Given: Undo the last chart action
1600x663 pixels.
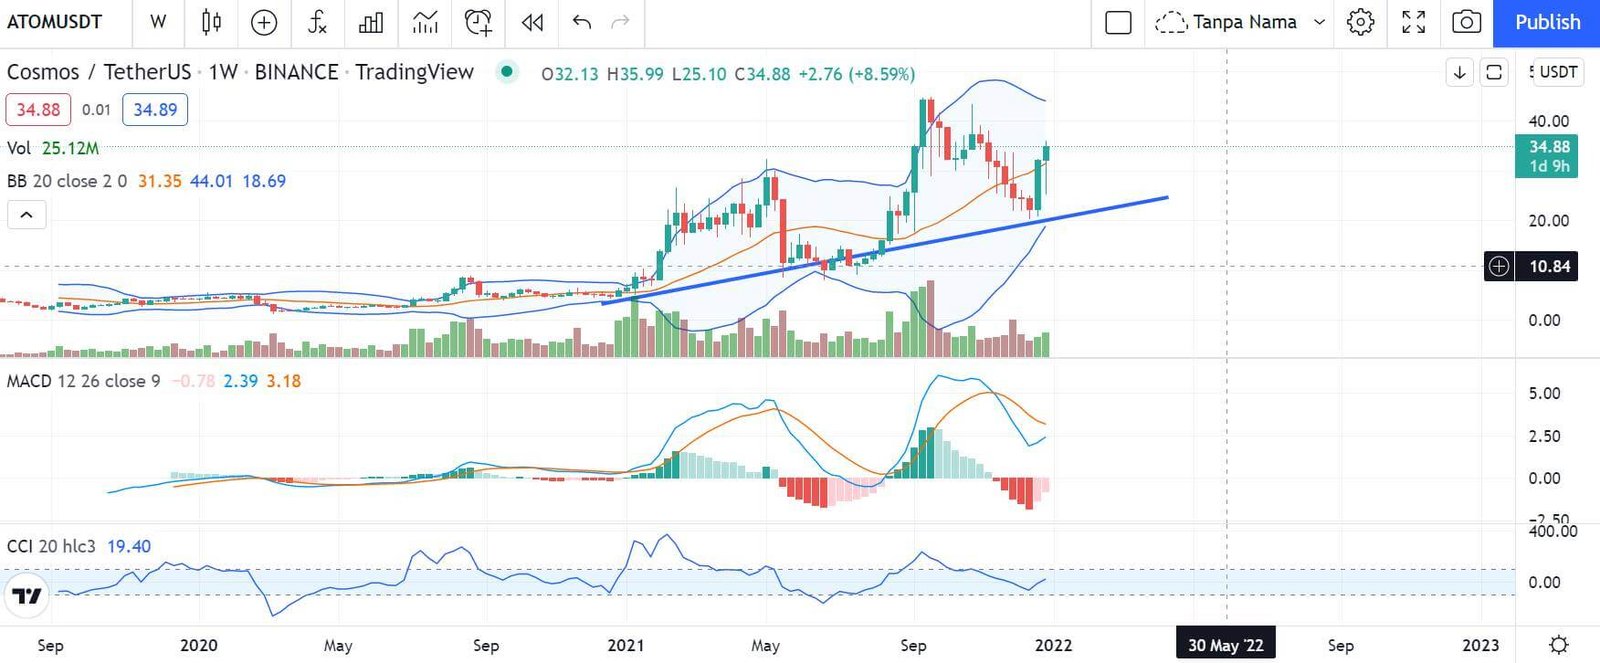Looking at the screenshot, I should point(582,22).
